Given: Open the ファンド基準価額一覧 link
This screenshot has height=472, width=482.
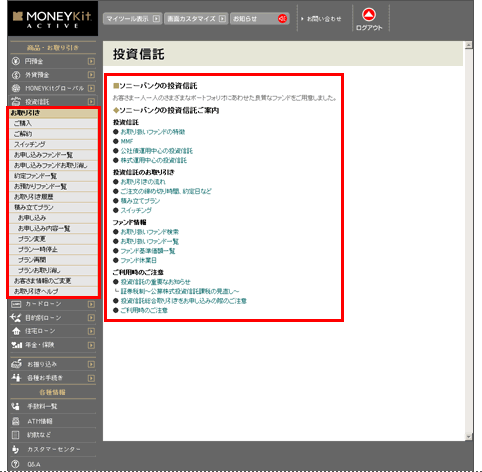Looking at the screenshot, I should (x=148, y=251).
